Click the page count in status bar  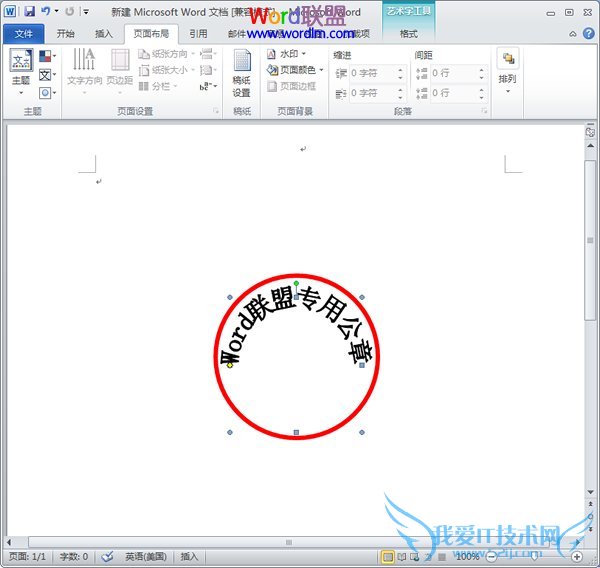pyautogui.click(x=27, y=556)
